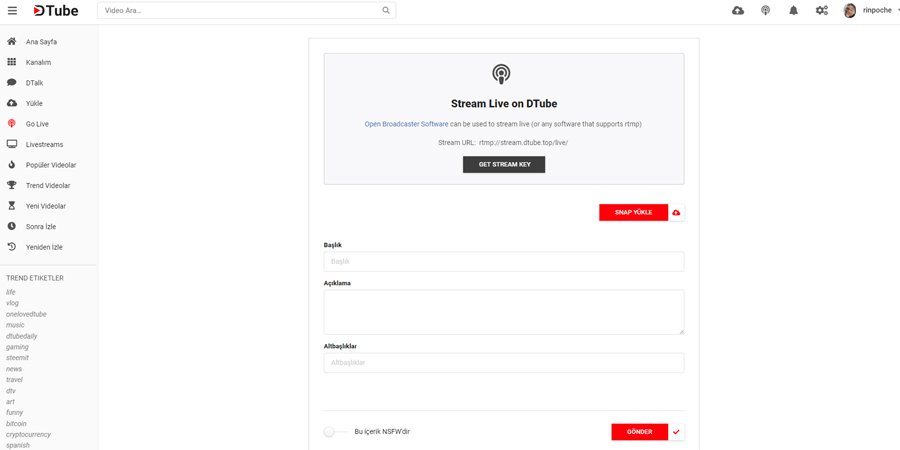
Task: Click the Yeni Videolar hourglass icon
Action: coord(11,205)
